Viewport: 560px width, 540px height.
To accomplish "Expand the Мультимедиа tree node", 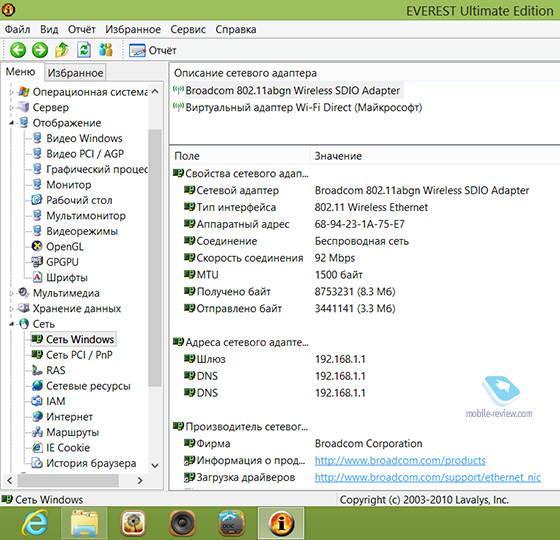I will point(11,293).
